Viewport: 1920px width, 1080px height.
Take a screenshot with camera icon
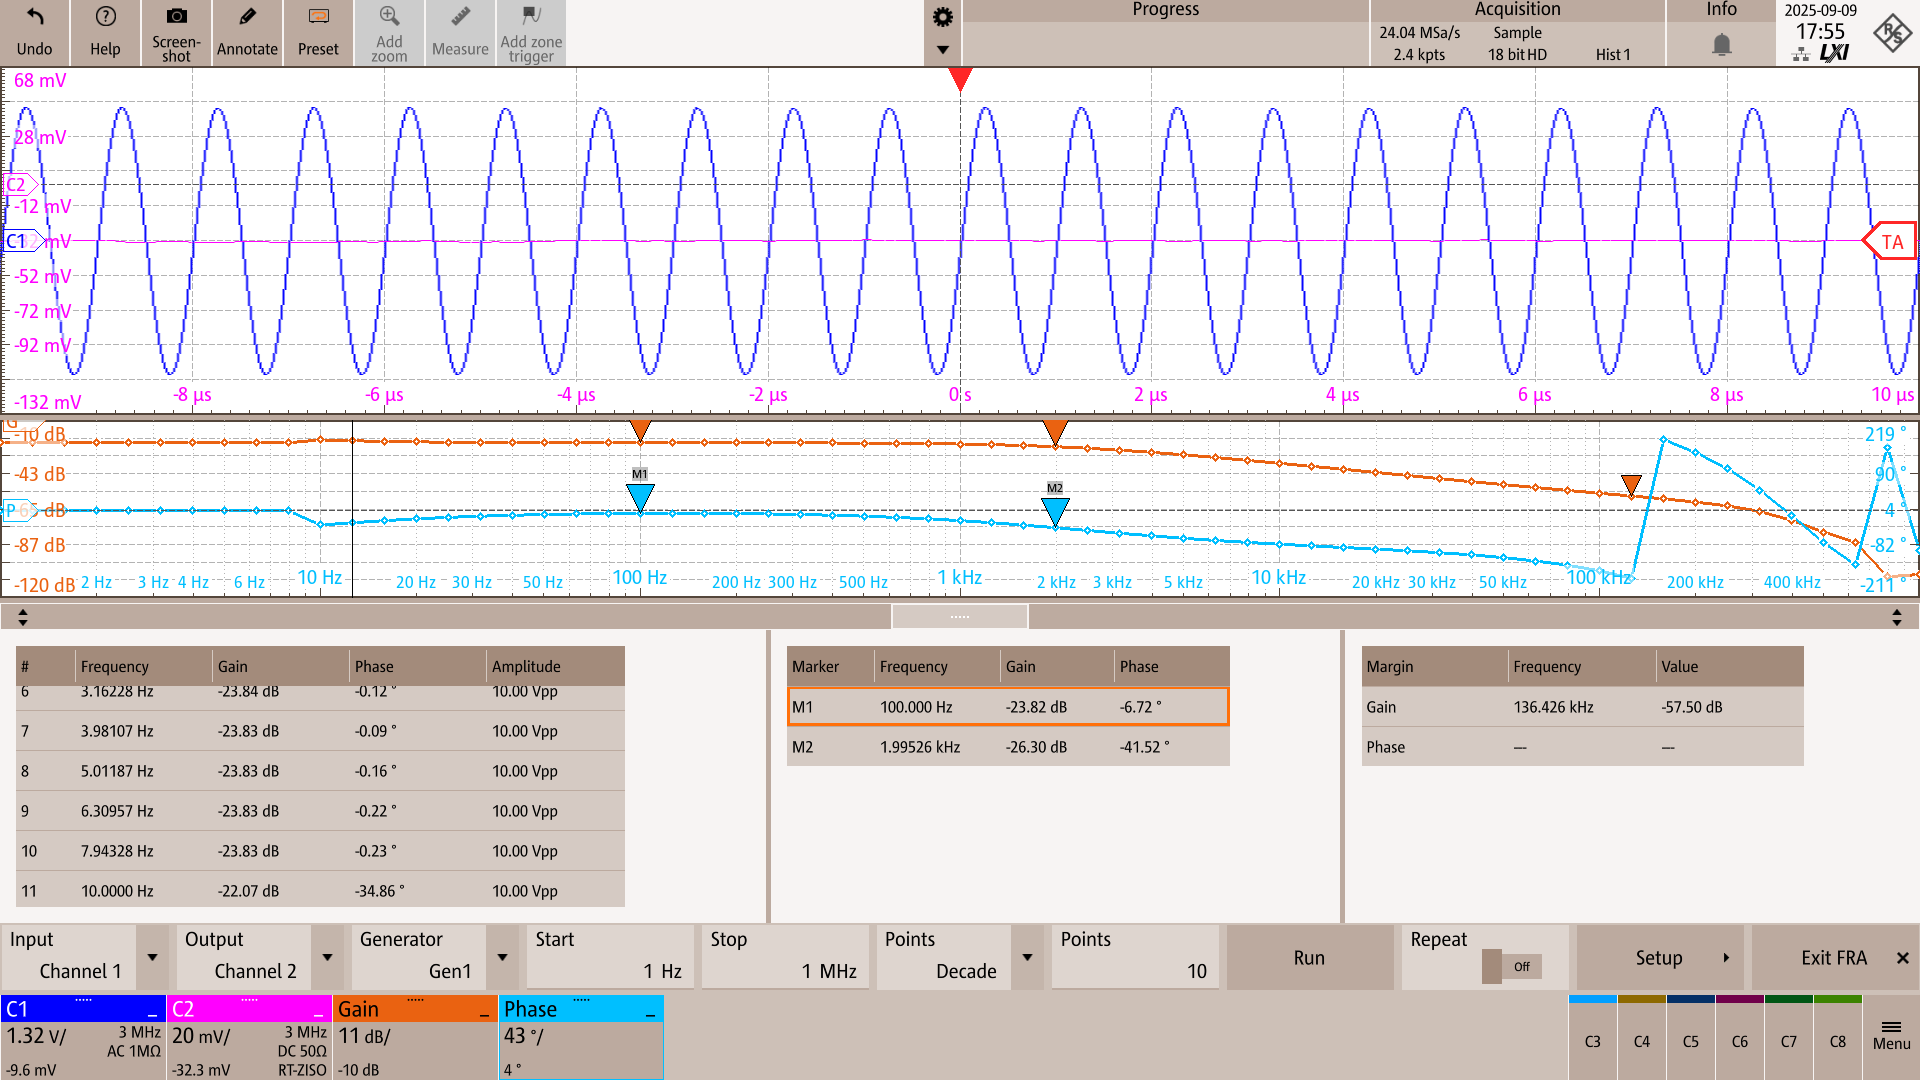176,17
